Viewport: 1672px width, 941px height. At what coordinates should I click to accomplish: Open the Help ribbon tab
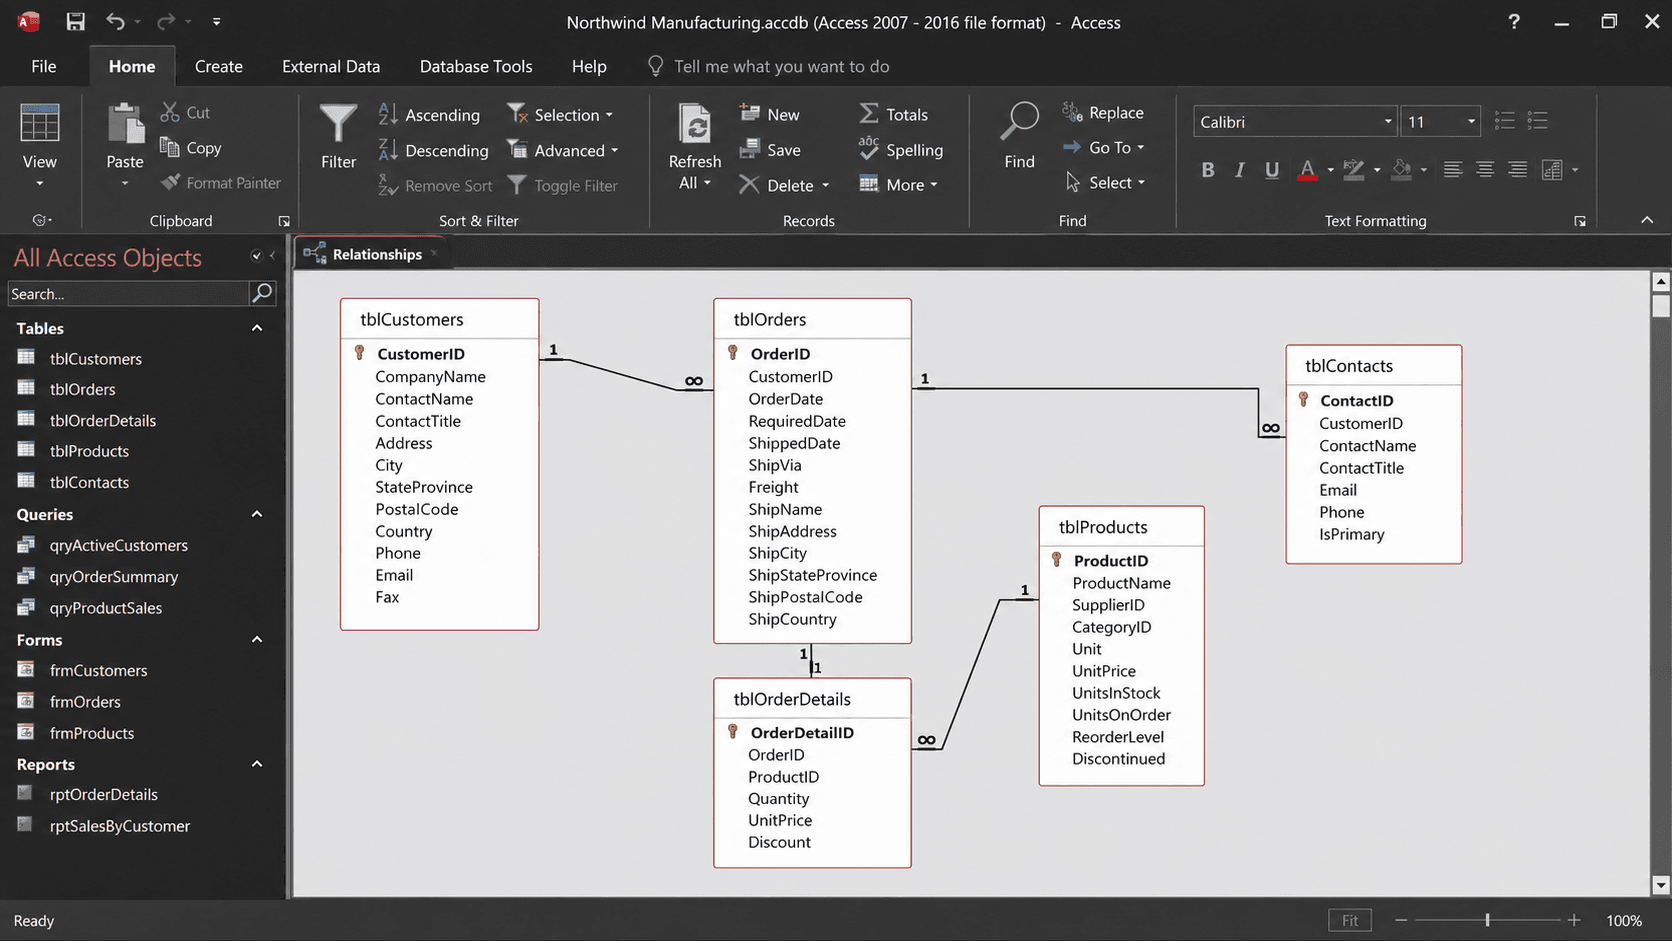589,66
